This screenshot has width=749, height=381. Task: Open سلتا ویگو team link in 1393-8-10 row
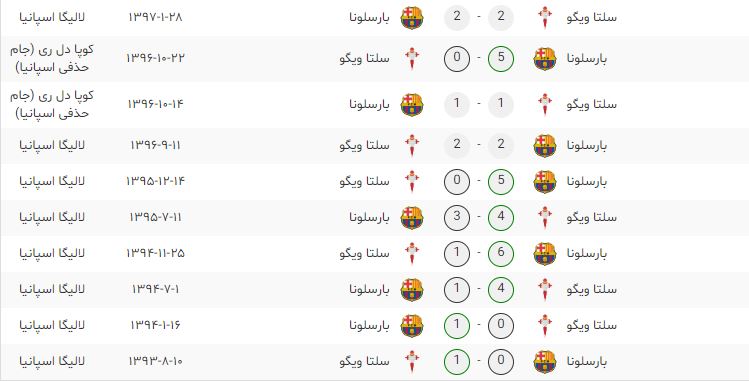tap(364, 361)
